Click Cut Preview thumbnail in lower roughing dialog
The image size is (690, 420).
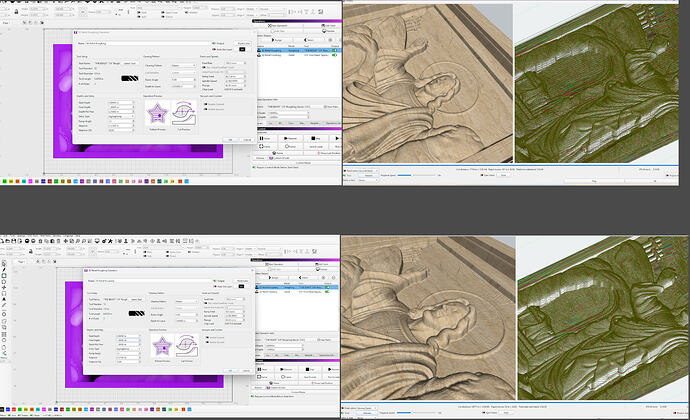tap(187, 346)
